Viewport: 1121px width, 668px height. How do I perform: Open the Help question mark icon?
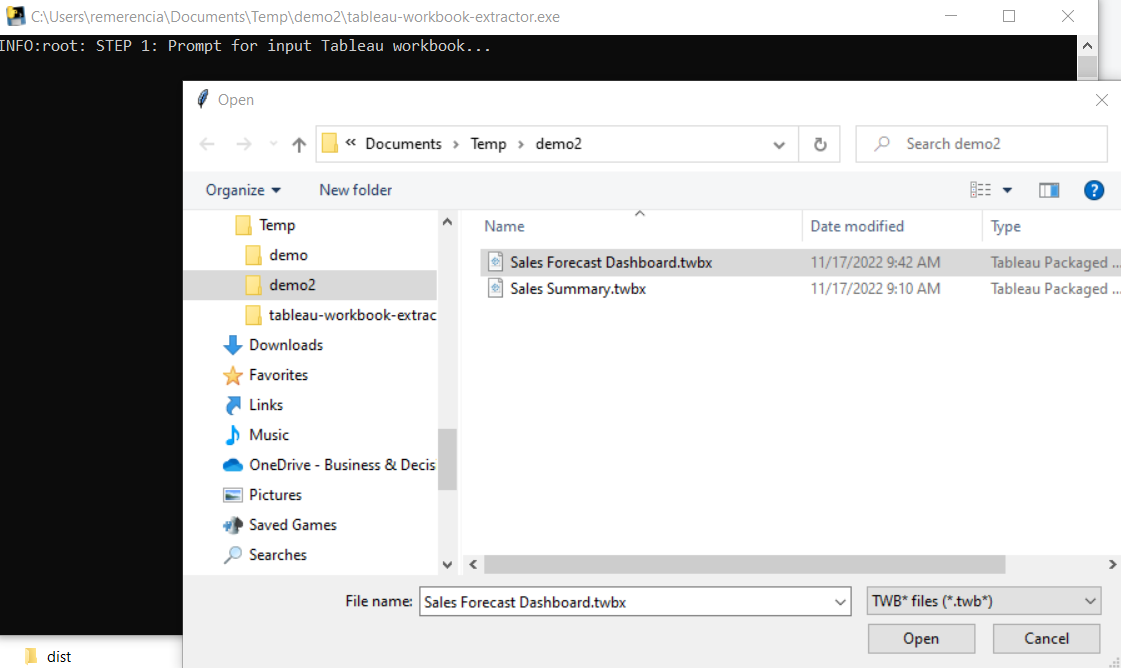pos(1094,190)
